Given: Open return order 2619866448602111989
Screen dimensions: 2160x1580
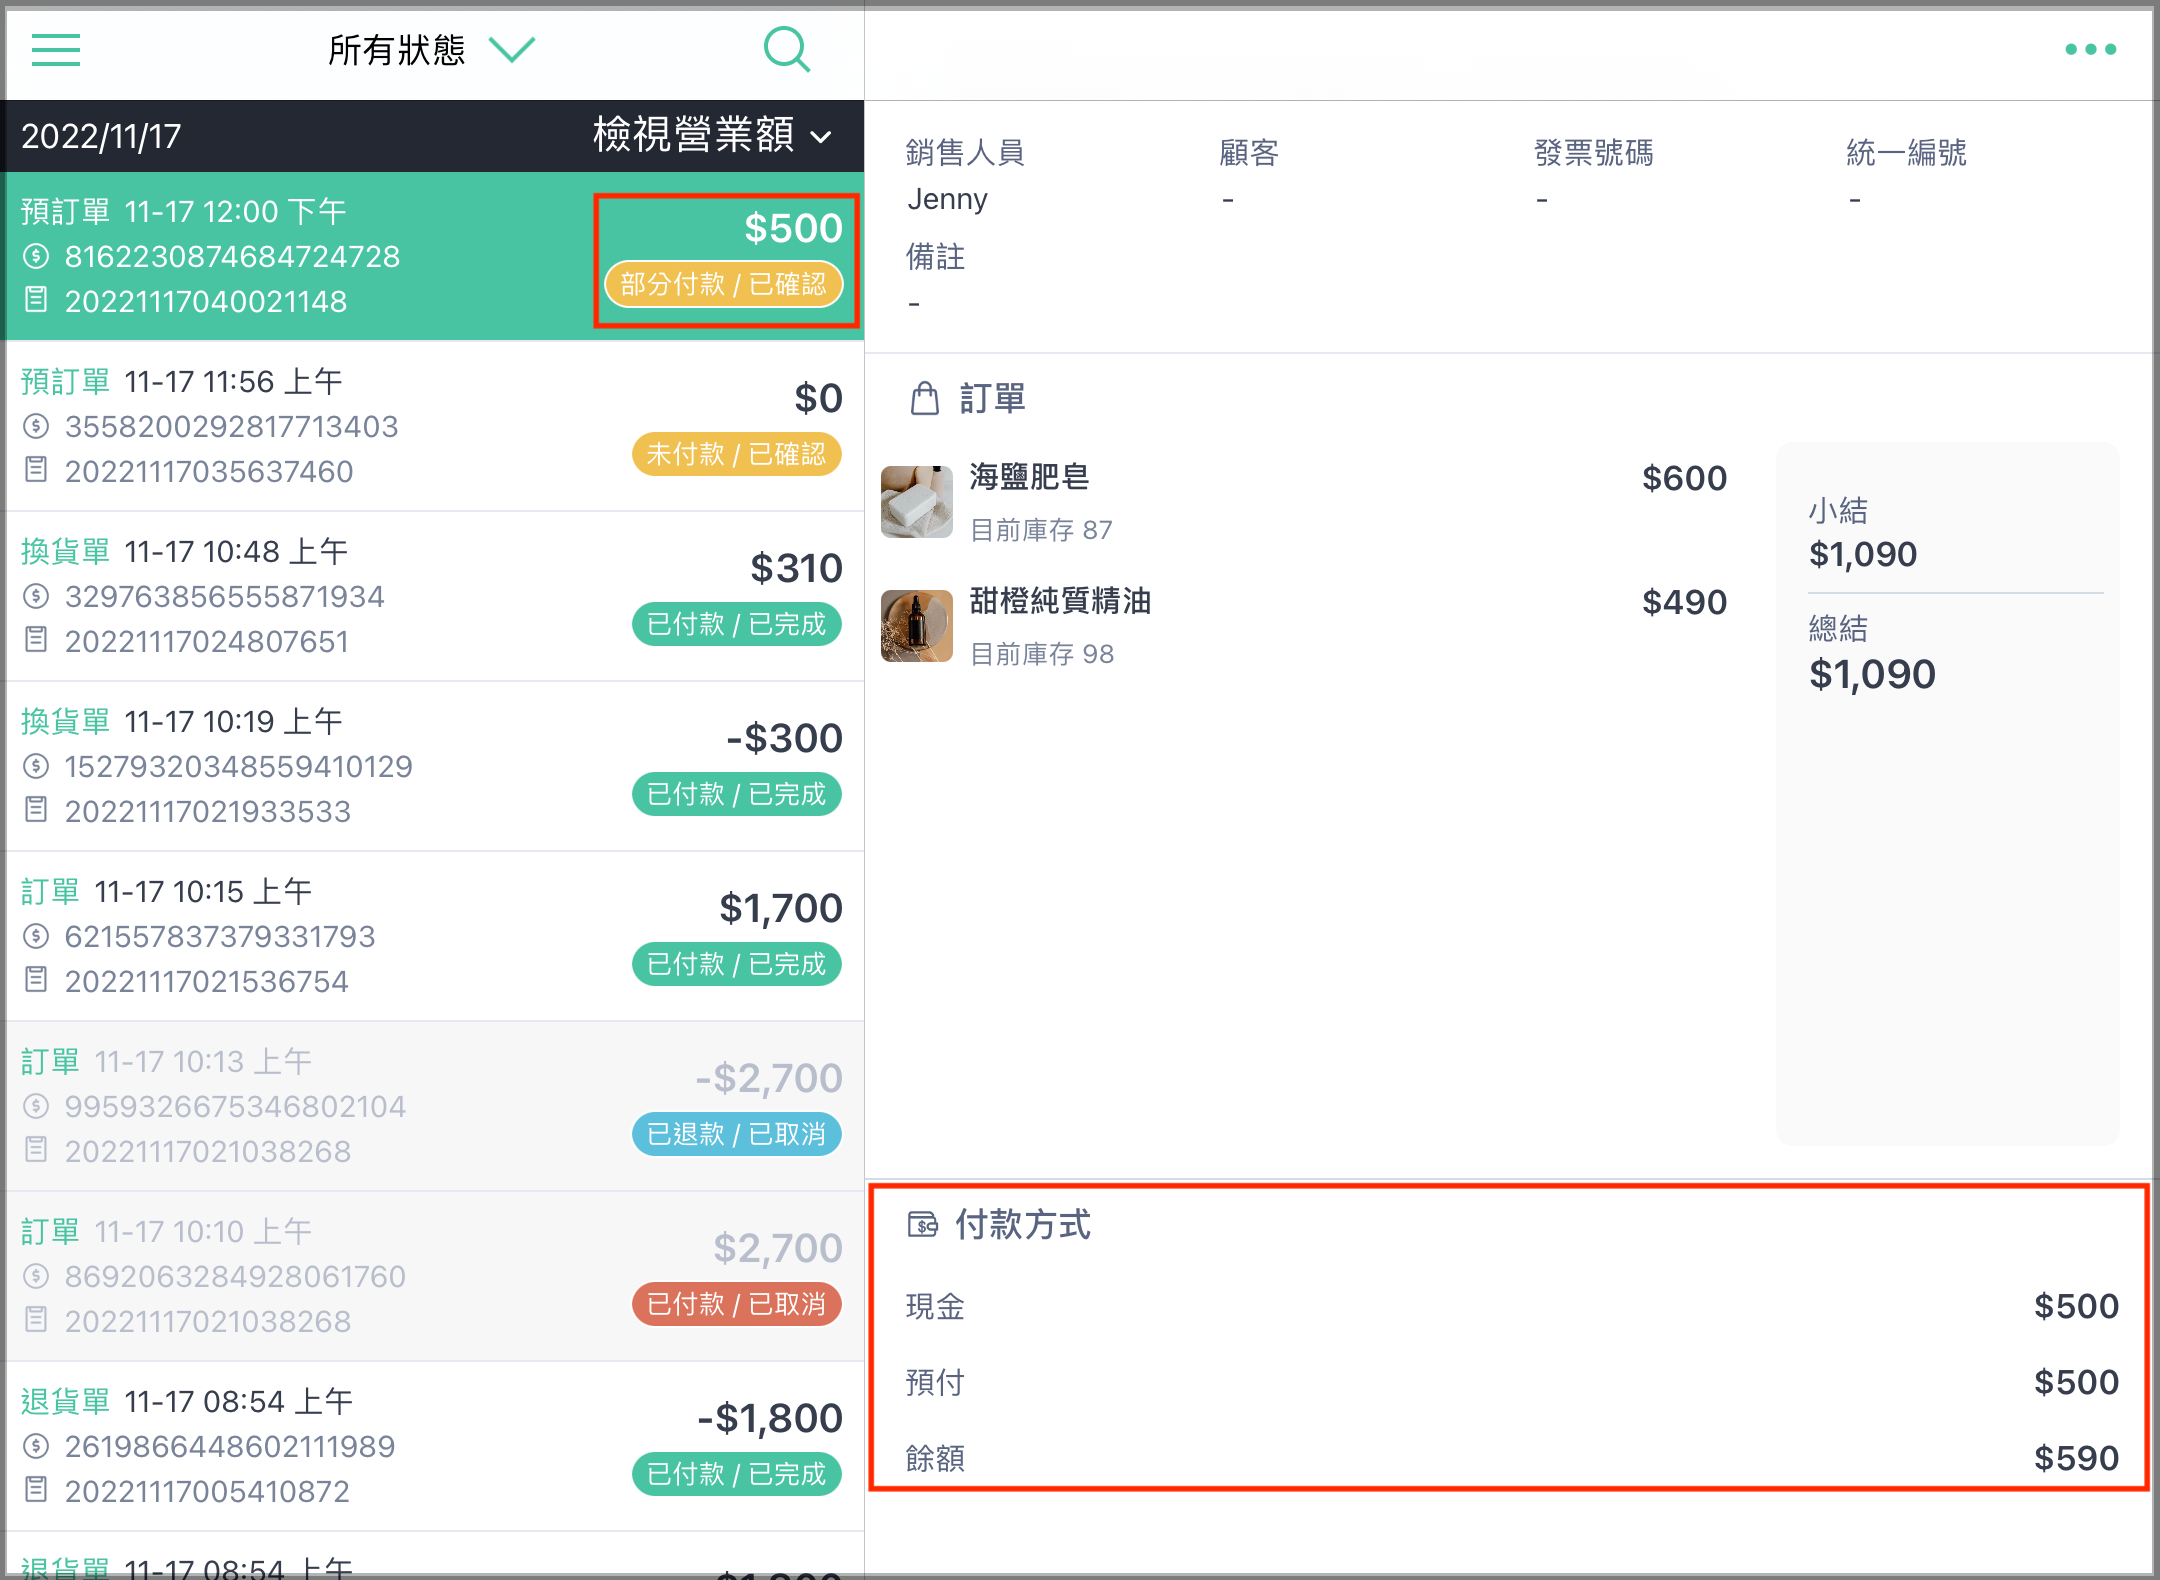Looking at the screenshot, I should coord(434,1446).
